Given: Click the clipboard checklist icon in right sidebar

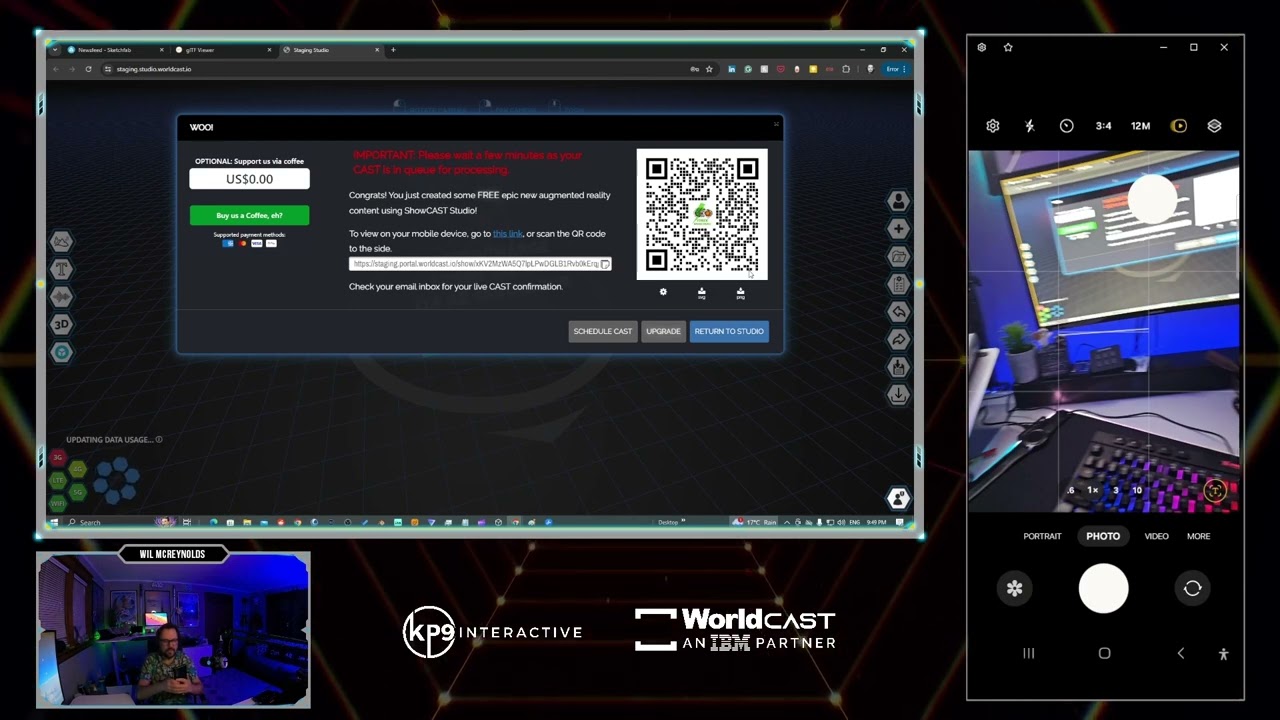Looking at the screenshot, I should [898, 285].
